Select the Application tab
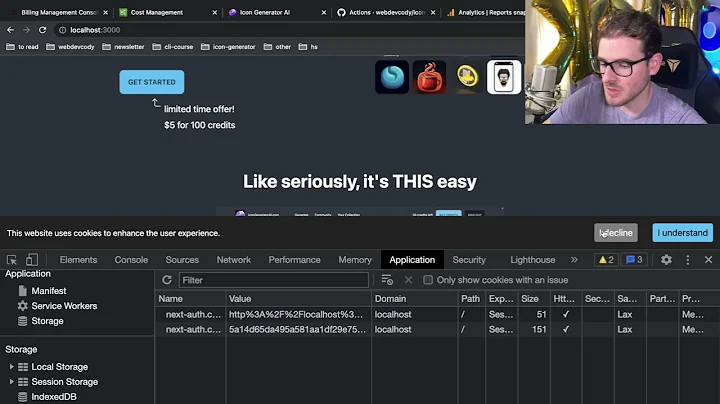The height and width of the screenshot is (404, 720). tap(412, 260)
